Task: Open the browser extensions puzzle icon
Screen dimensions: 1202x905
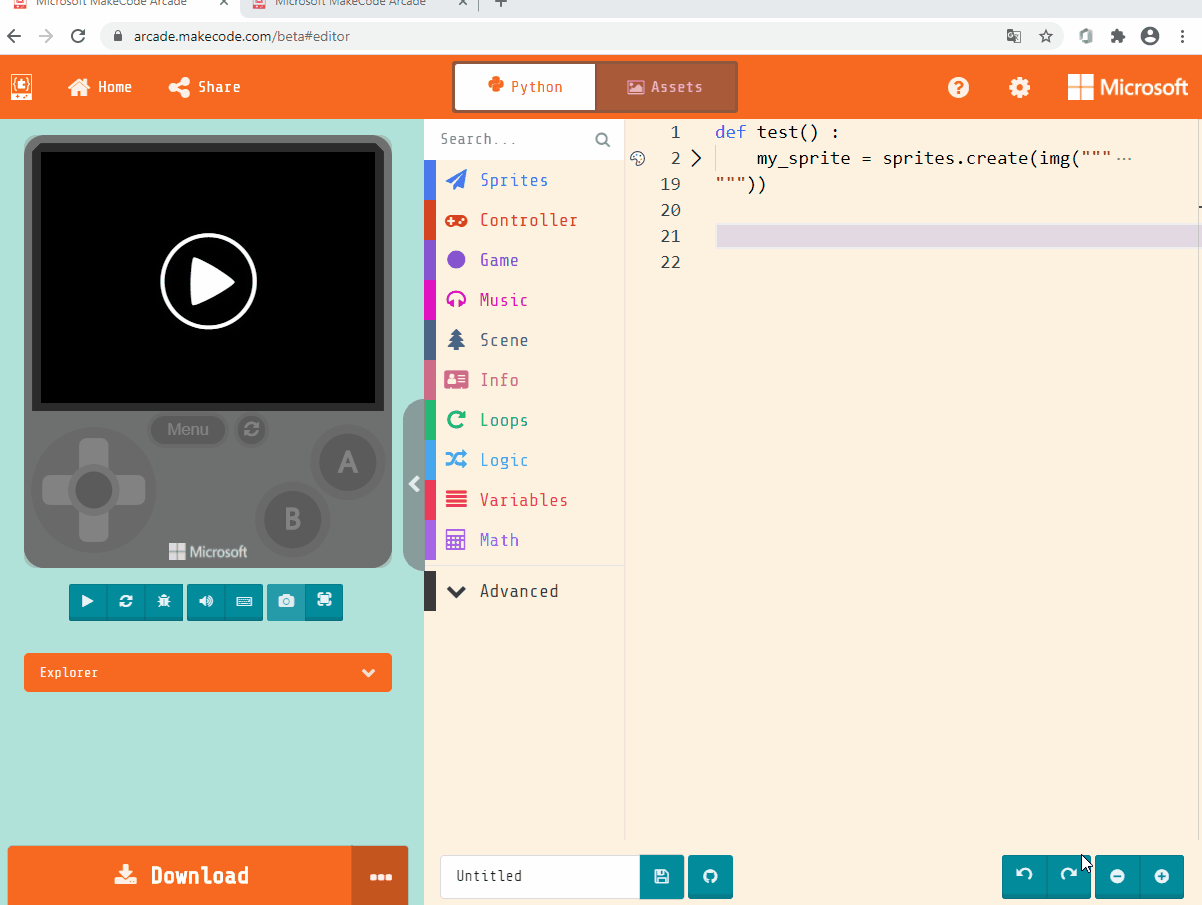Action: (x=1118, y=36)
